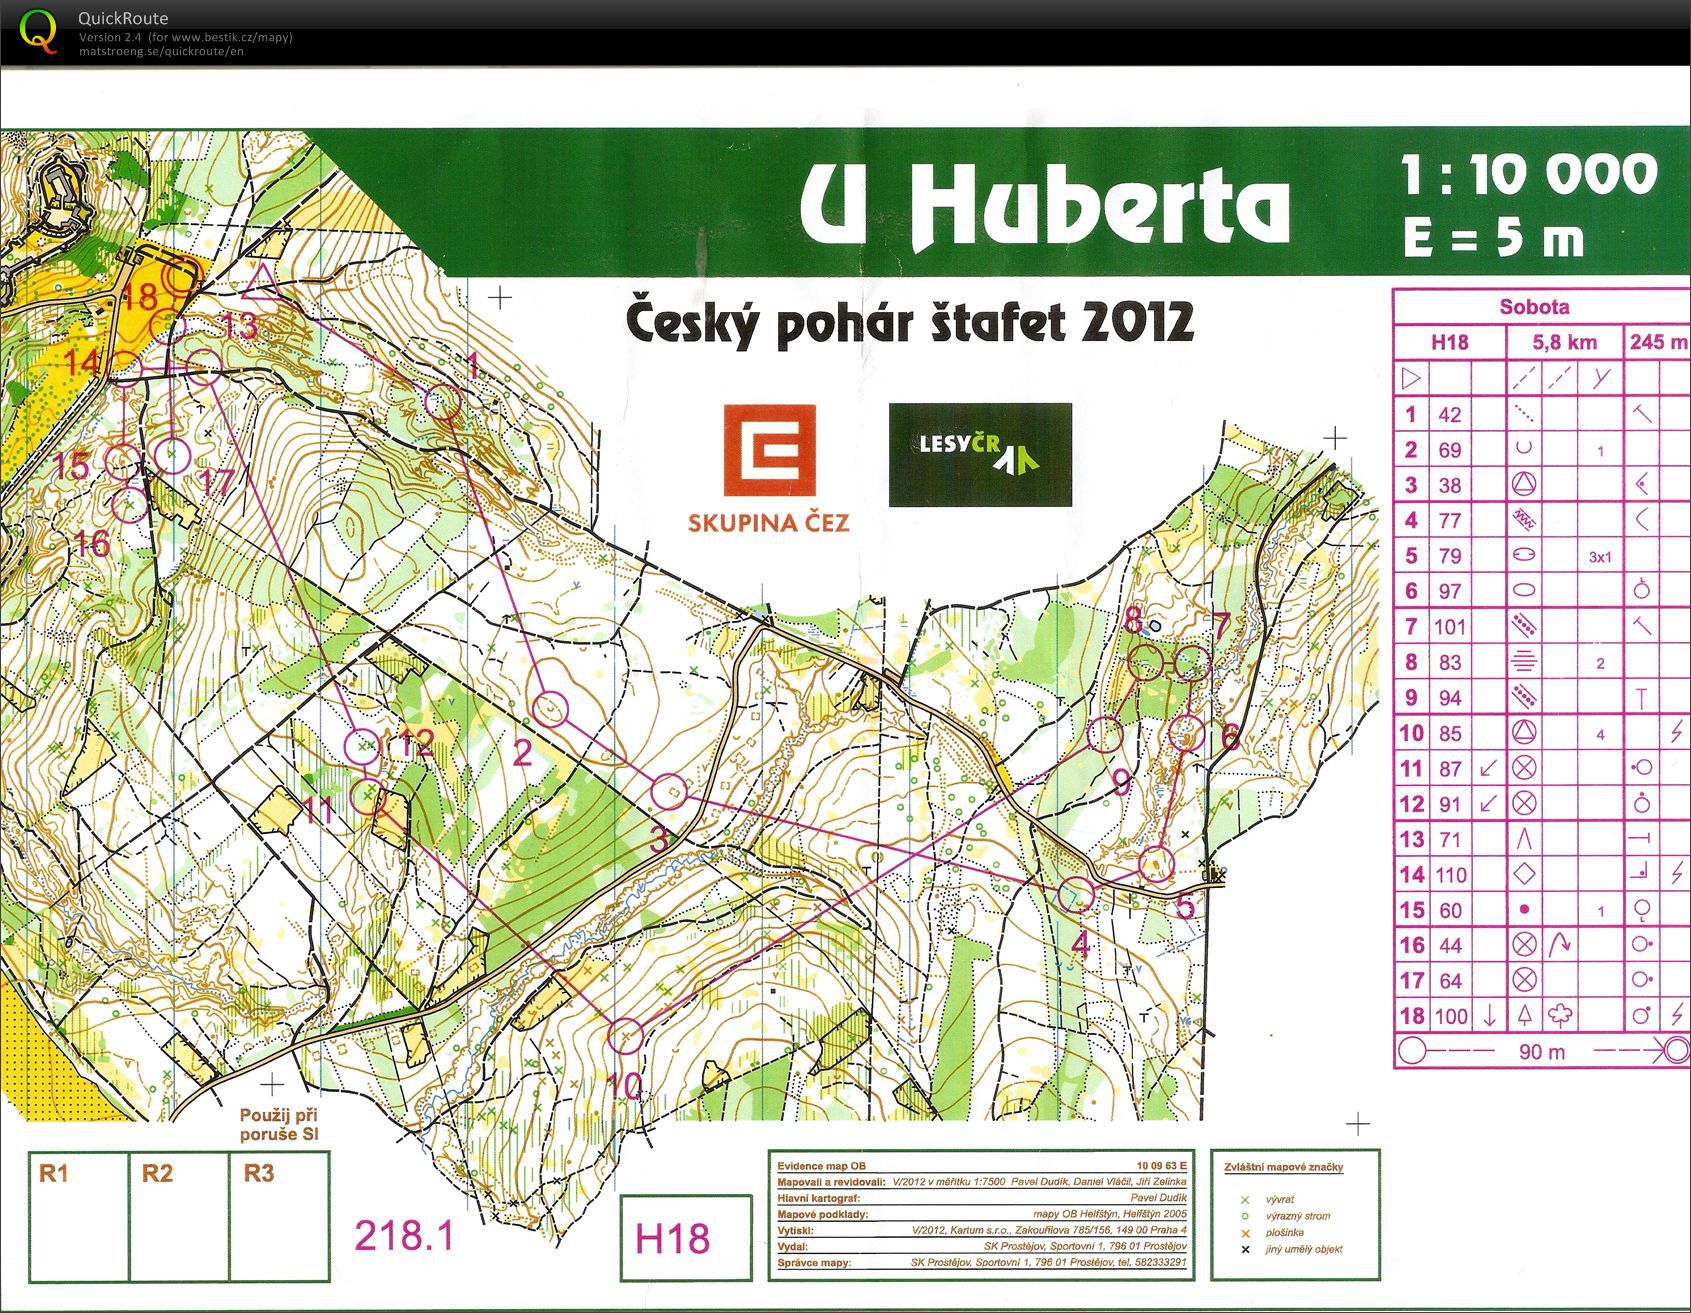Click the "3x1" dimension cell
The height and width of the screenshot is (1313, 1691).
[x=1600, y=557]
